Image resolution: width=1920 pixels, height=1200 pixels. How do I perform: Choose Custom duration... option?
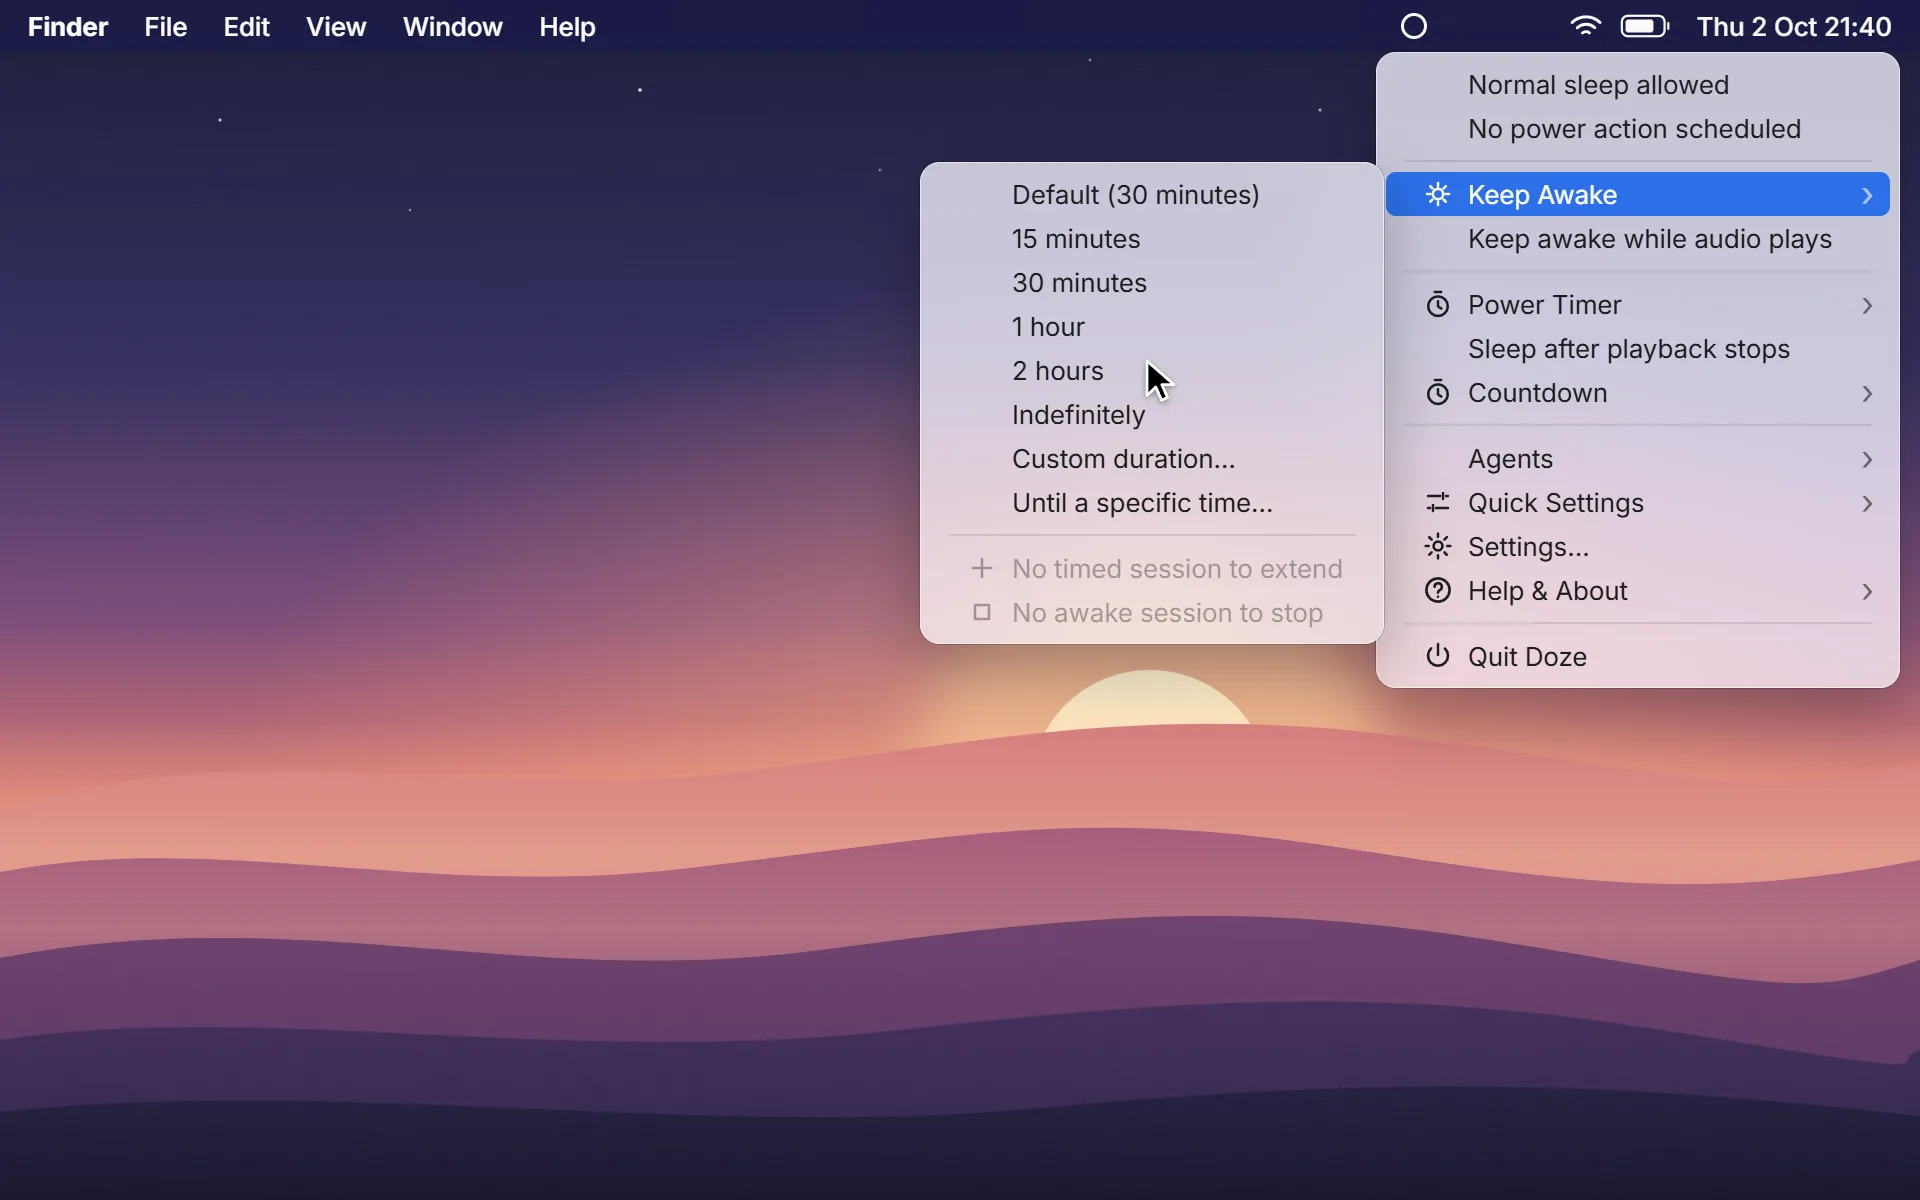[x=1152, y=458]
